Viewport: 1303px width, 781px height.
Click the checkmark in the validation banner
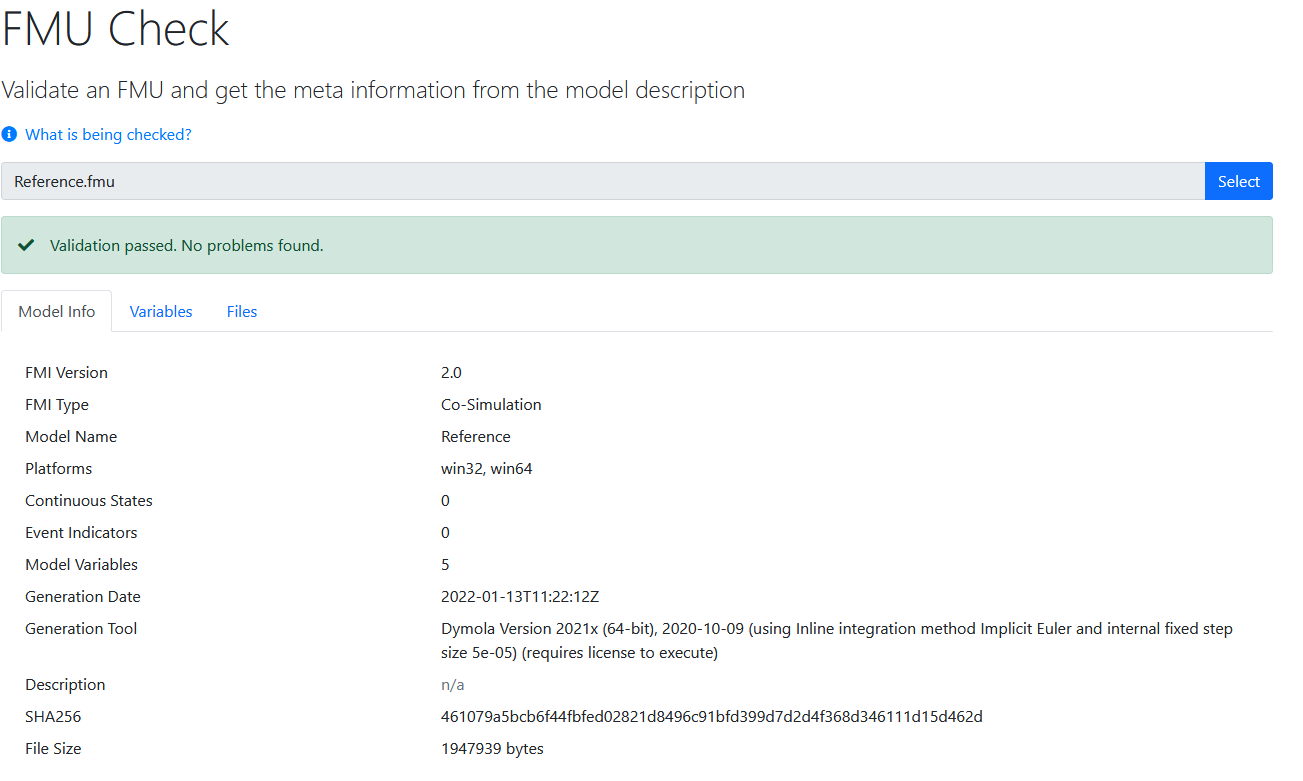point(26,244)
